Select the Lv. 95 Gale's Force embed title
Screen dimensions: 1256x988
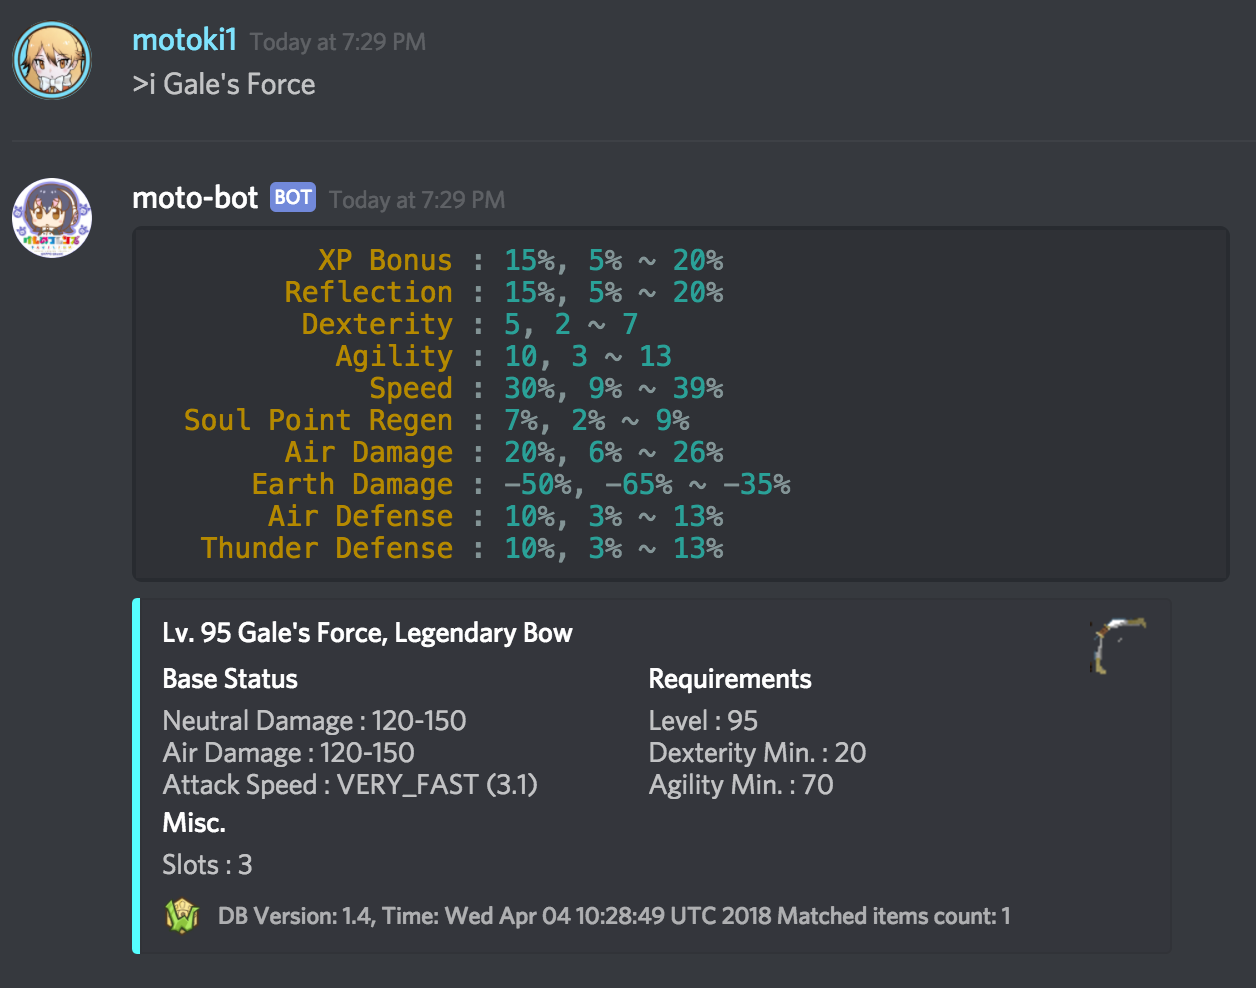point(367,633)
